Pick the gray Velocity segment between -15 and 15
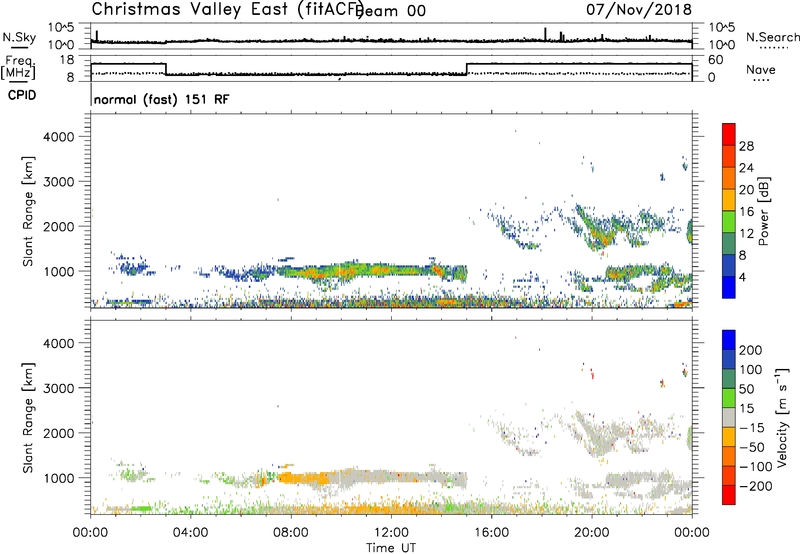Image resolution: width=800 pixels, height=554 pixels. (x=729, y=417)
